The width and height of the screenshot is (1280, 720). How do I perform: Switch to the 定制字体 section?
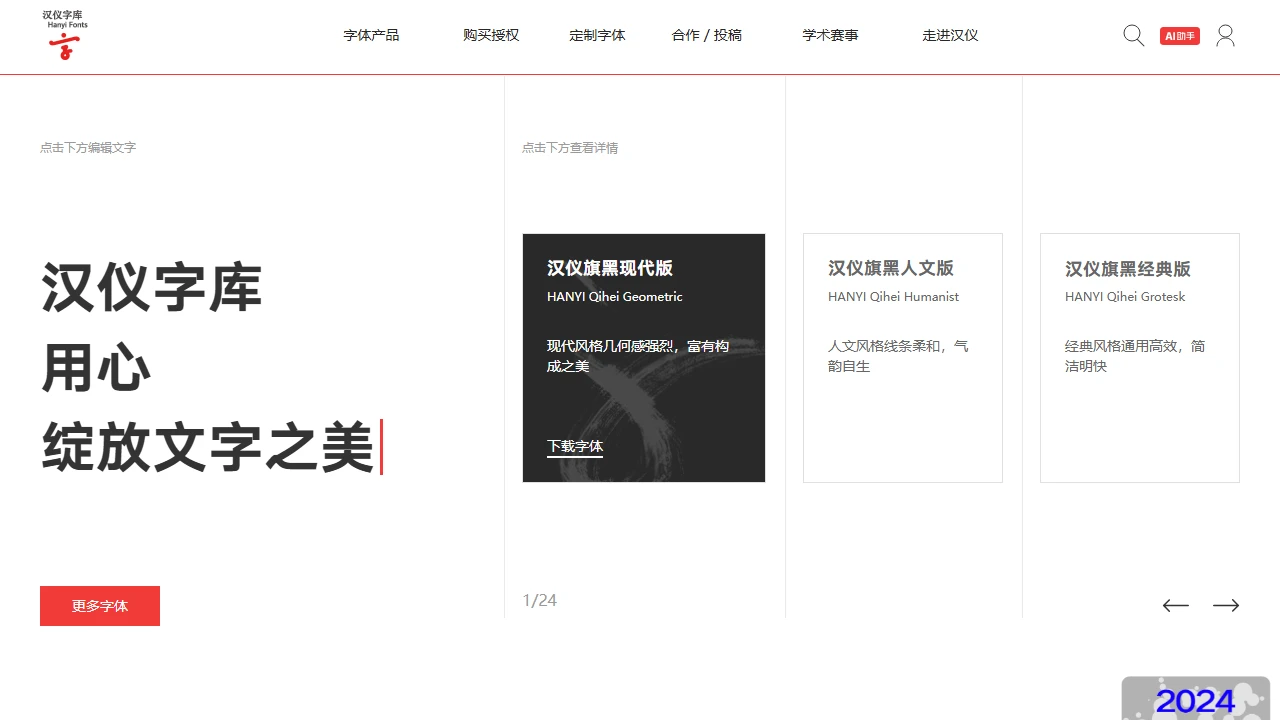597,34
